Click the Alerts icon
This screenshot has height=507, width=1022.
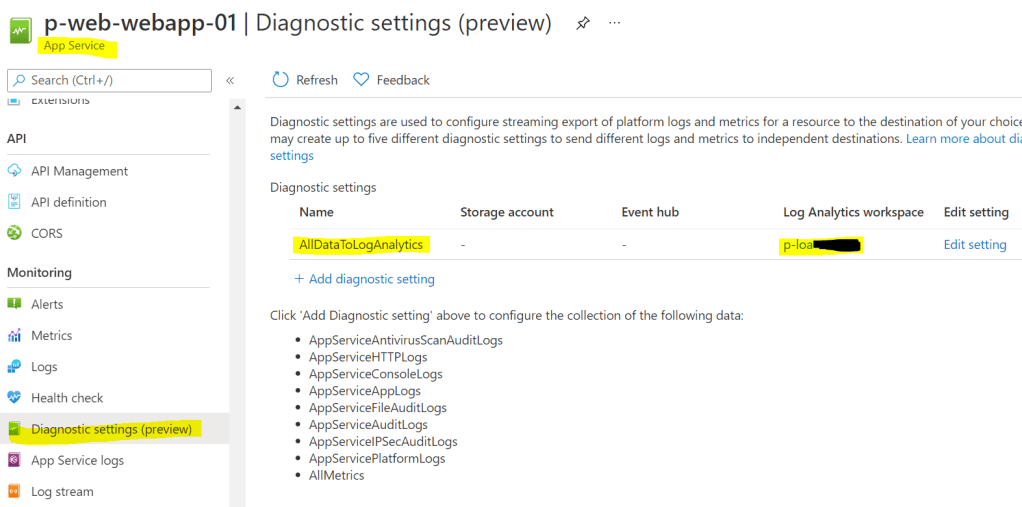click(15, 304)
